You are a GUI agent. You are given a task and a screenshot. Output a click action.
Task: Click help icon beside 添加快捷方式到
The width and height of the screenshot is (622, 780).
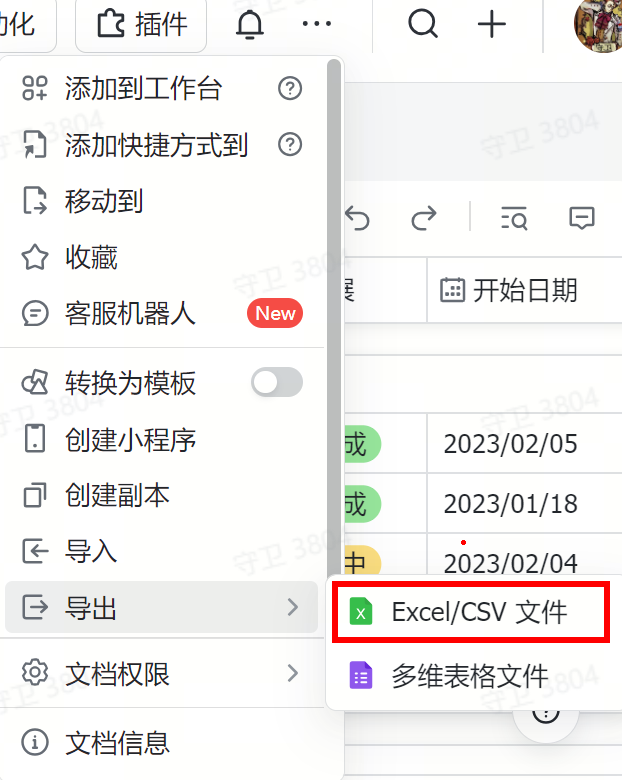pos(290,145)
